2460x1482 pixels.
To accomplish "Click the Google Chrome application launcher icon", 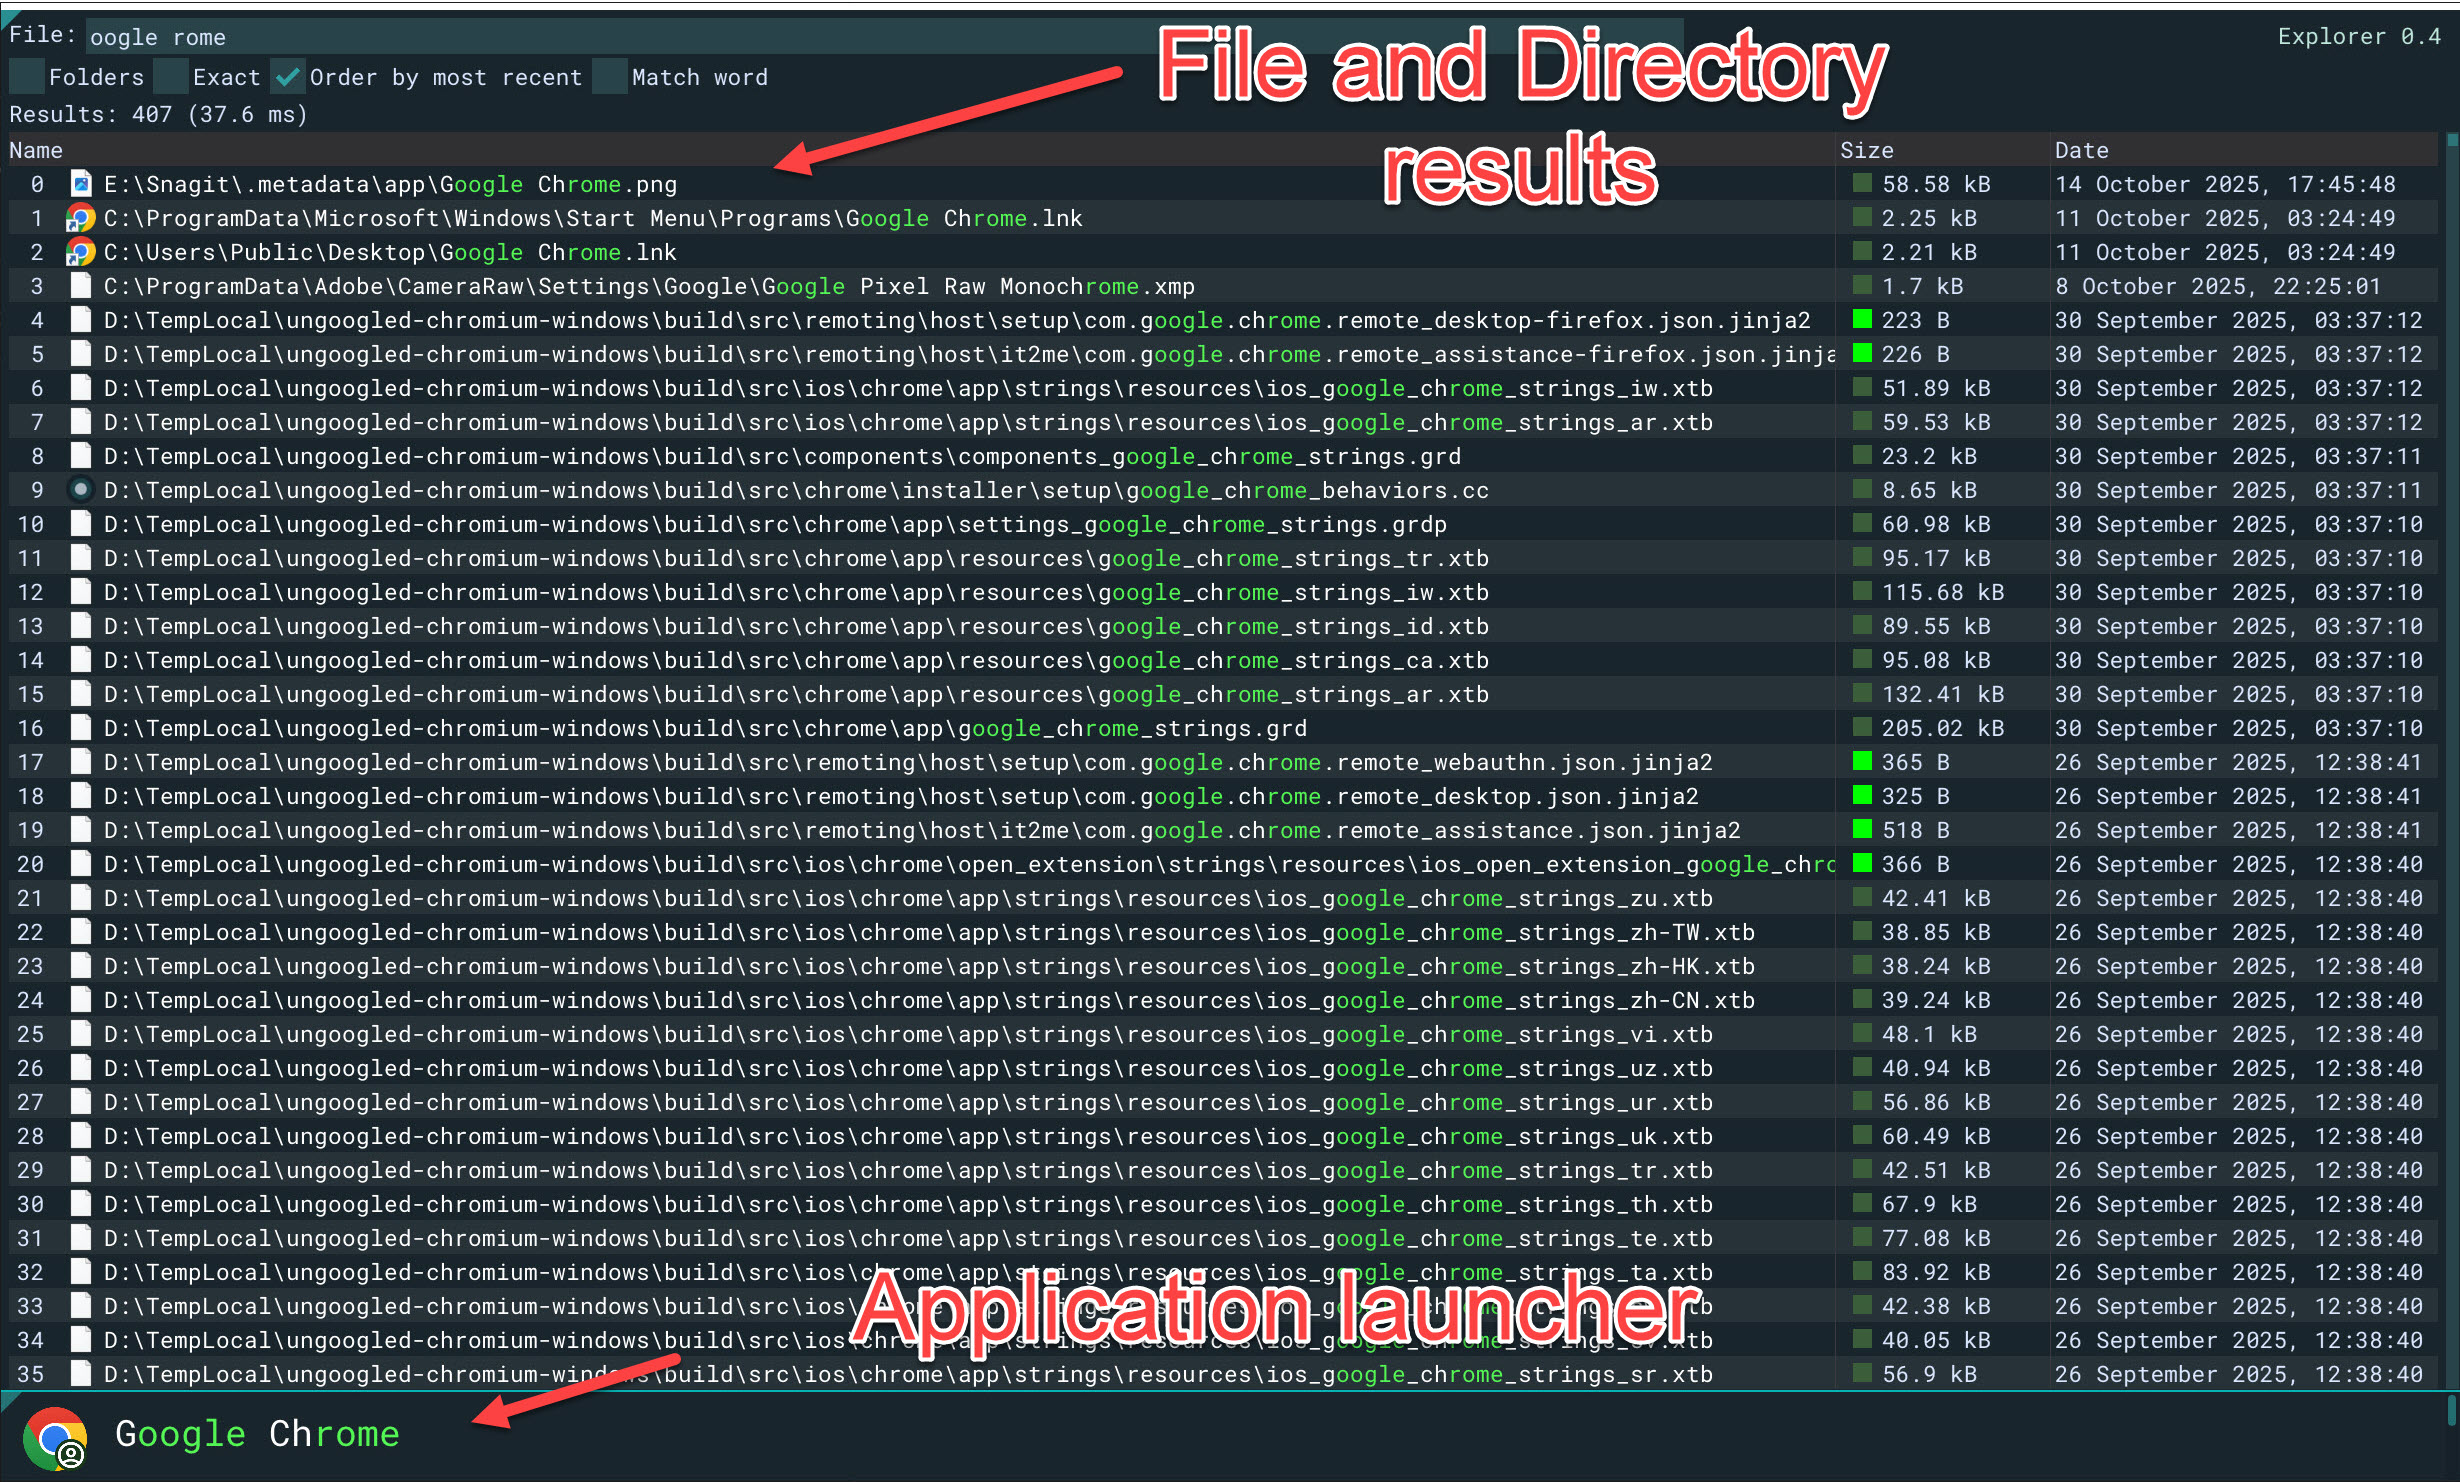I will [56, 1437].
